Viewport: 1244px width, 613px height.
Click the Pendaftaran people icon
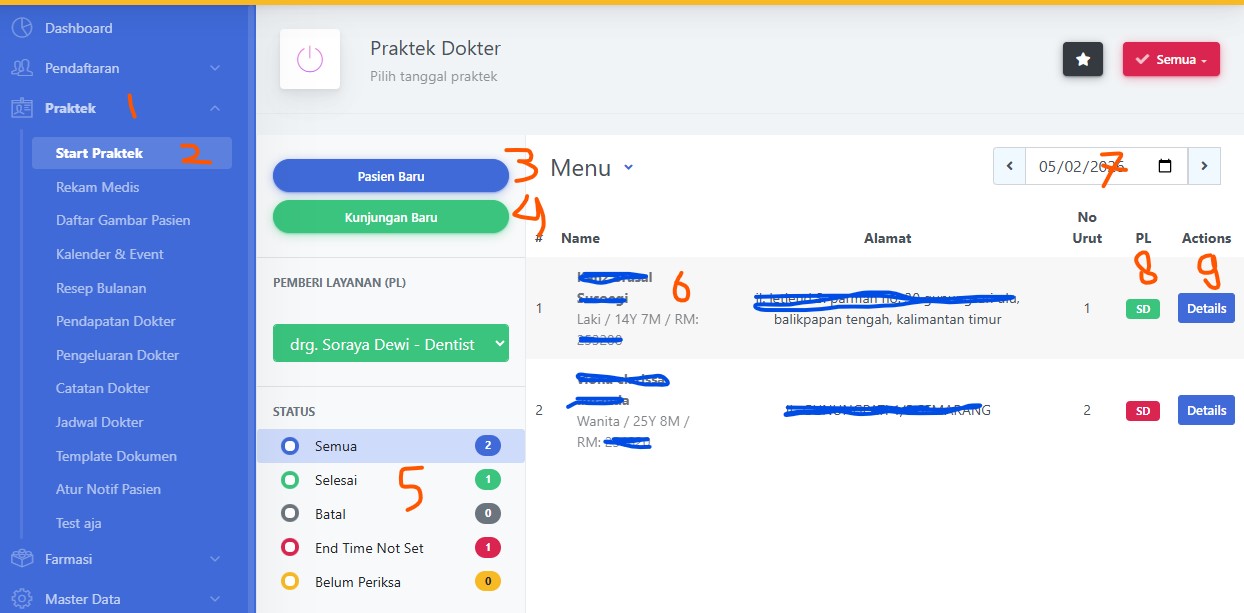click(22, 68)
